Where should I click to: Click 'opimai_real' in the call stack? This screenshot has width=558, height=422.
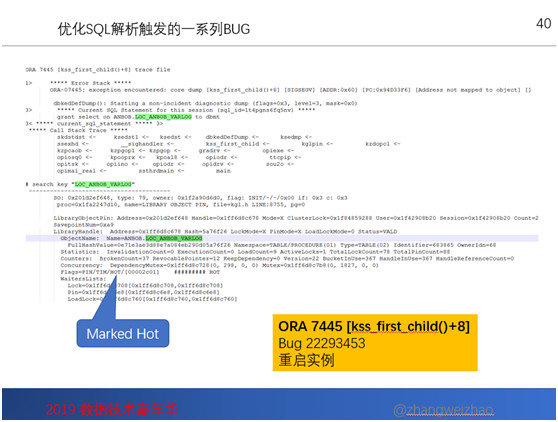(77, 171)
